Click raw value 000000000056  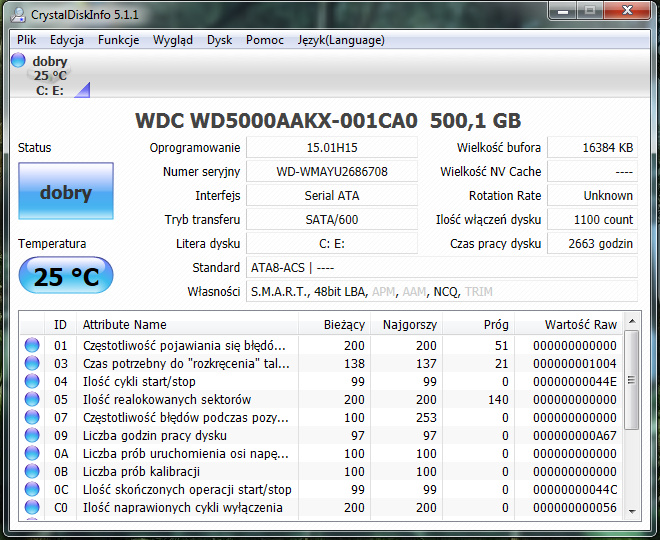575,507
